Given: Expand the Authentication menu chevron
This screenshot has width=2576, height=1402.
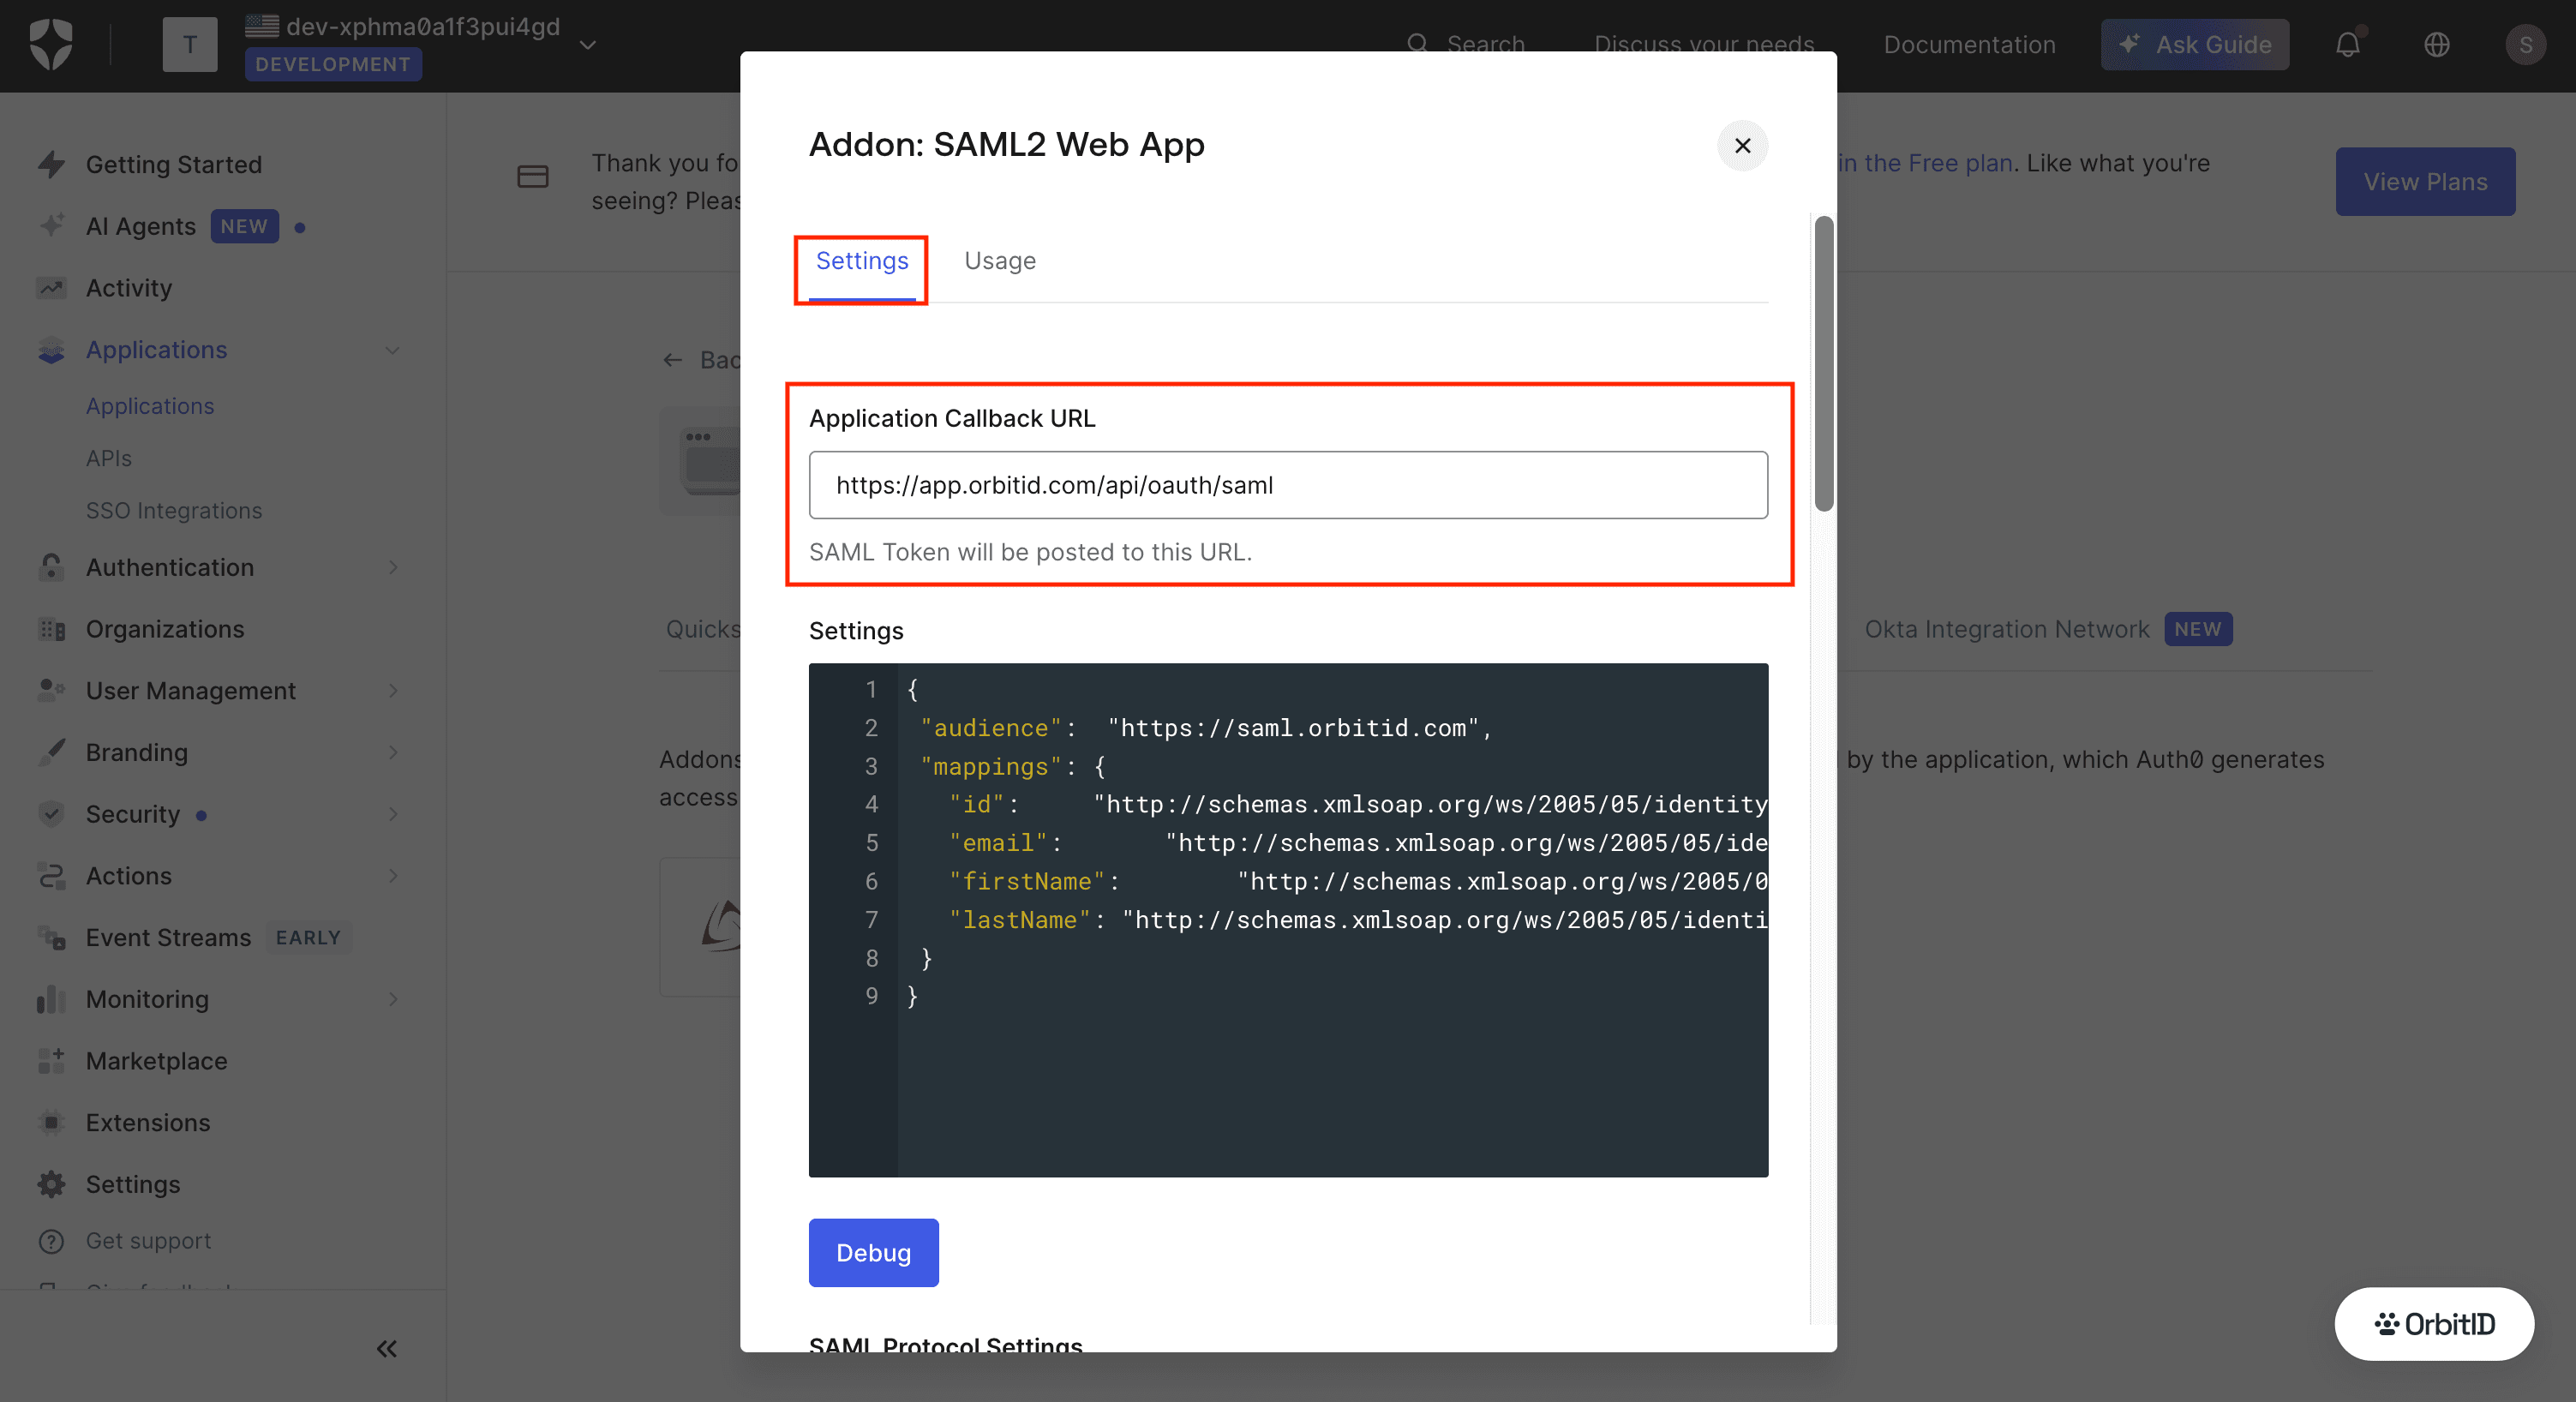Looking at the screenshot, I should click(393, 567).
